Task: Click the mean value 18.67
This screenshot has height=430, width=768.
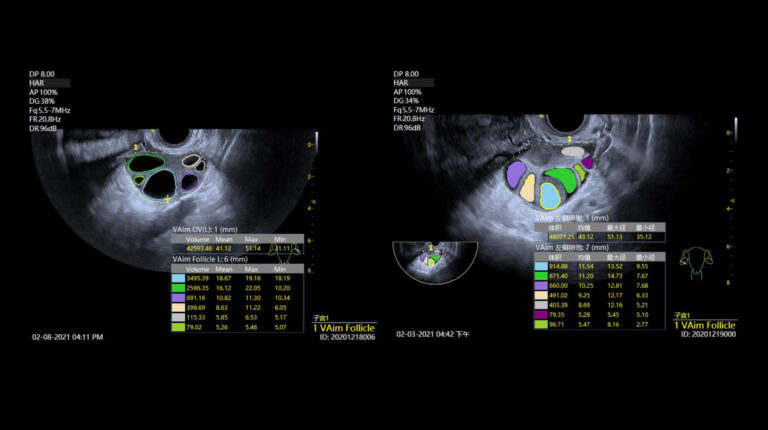Action: click(223, 278)
